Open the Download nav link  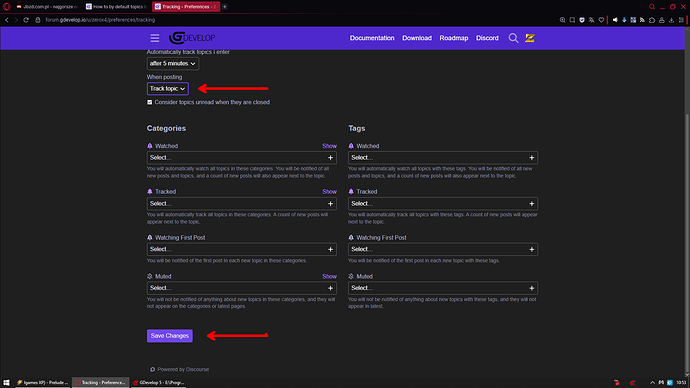click(417, 38)
